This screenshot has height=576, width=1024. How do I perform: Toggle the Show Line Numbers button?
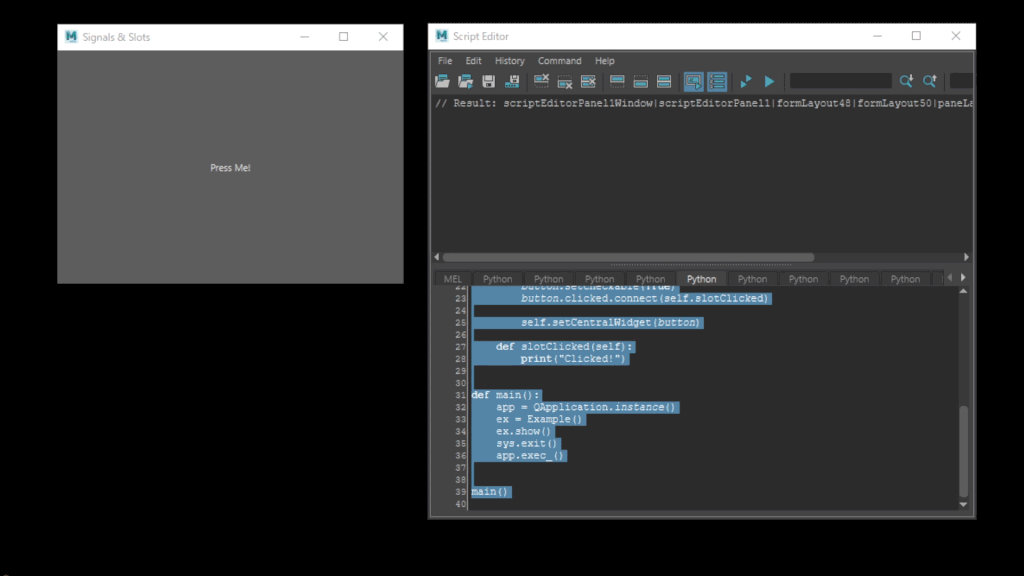pos(717,81)
